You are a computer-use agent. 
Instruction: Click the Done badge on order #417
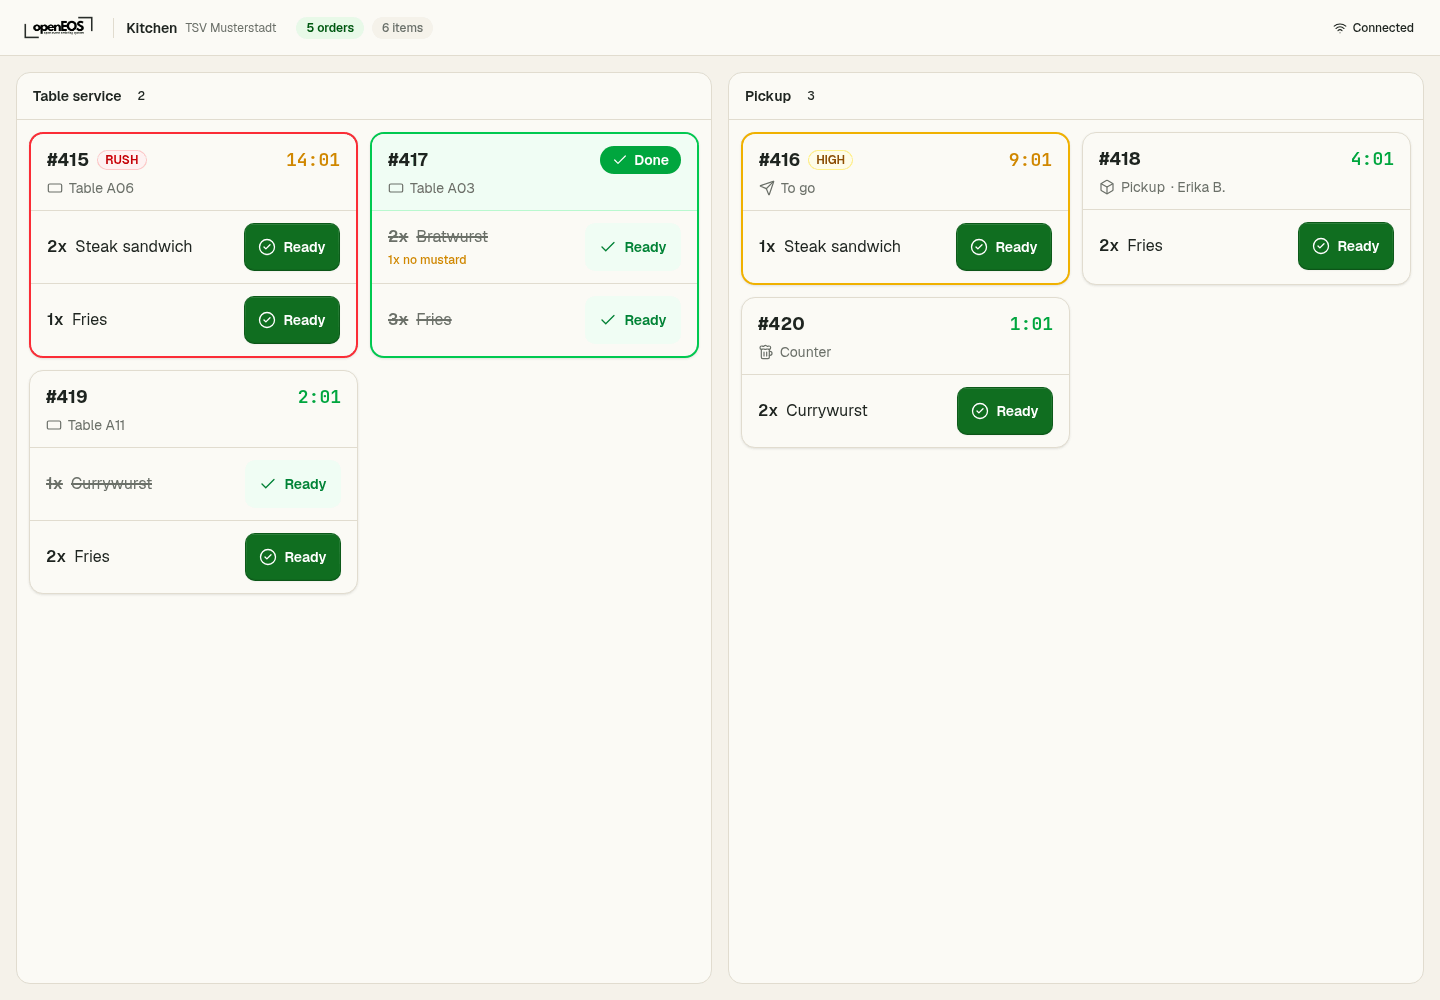[x=640, y=160]
